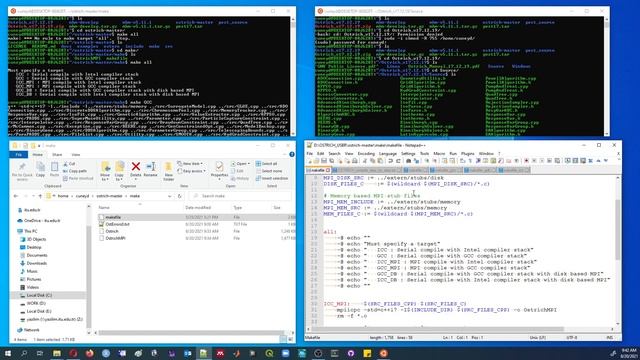Click Search make box in Explorer
This screenshot has width=640, height=360.
coord(241,196)
